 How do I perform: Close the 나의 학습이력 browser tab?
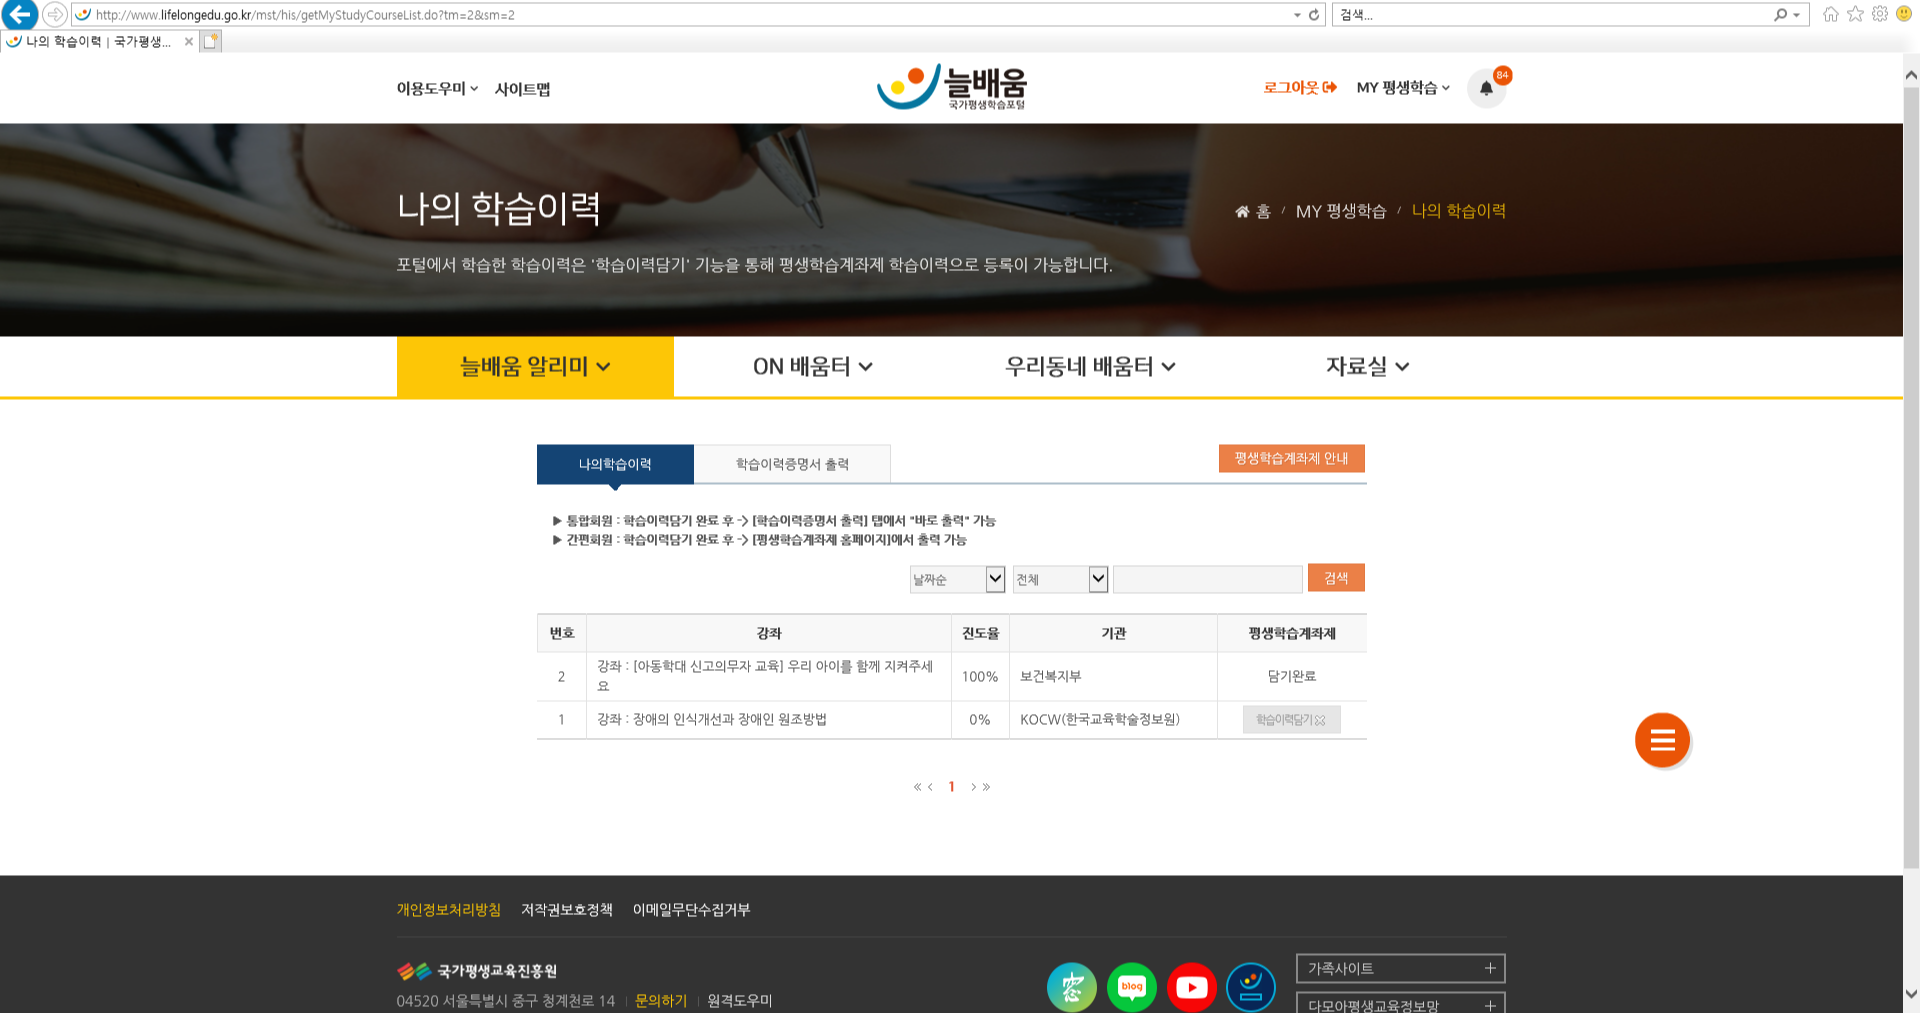coord(188,42)
